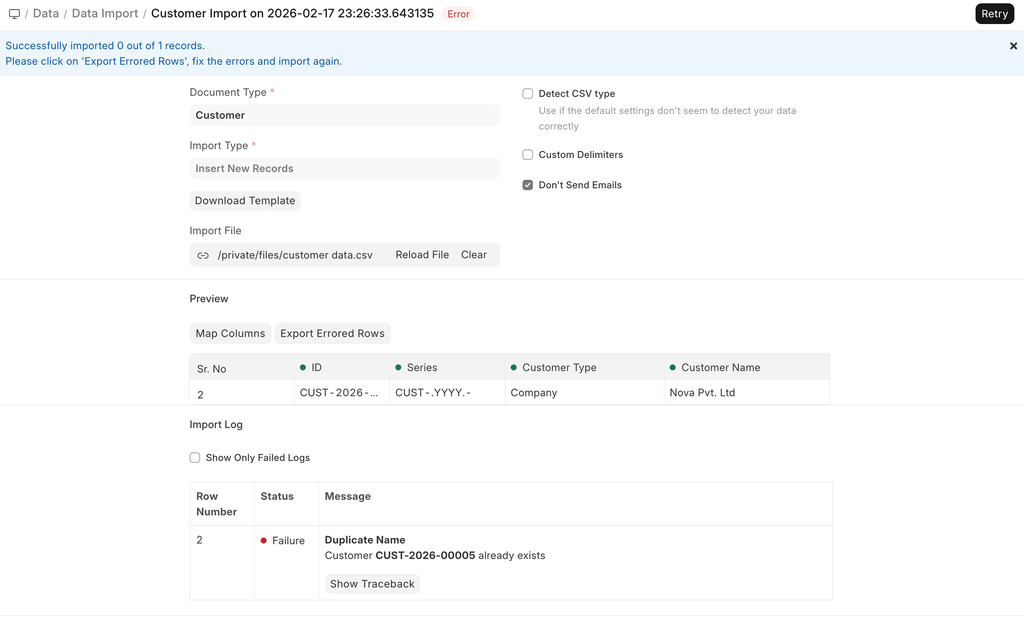Toggle the Custom Delimiters checkbox
Viewport: 1024px width, 633px height.
(528, 155)
